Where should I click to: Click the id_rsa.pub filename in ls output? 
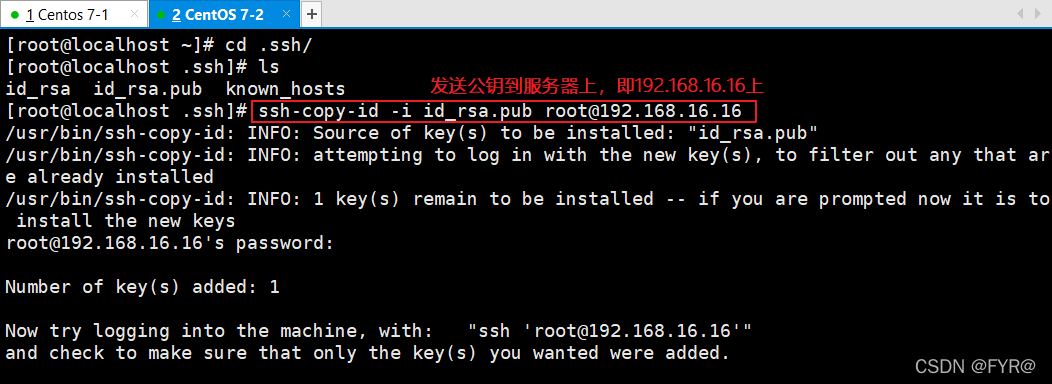[148, 89]
